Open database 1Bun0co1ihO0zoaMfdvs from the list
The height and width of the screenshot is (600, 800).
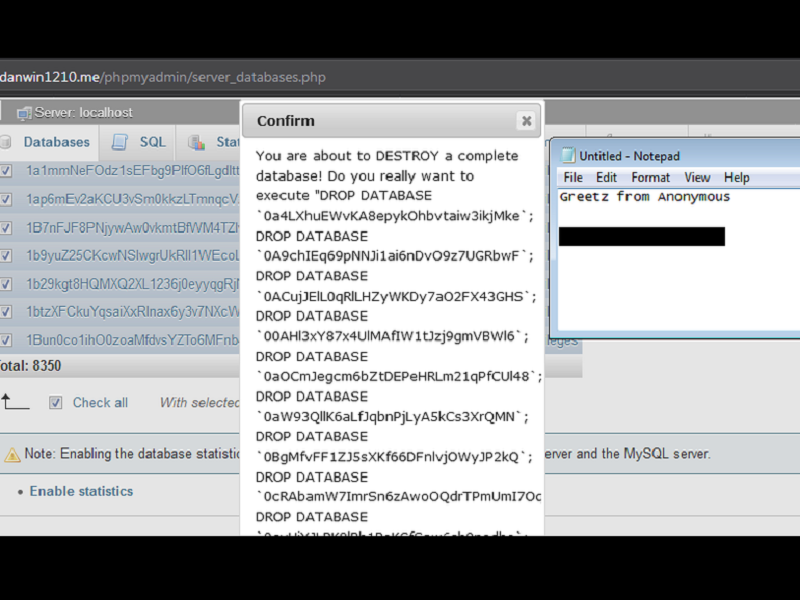[133, 340]
